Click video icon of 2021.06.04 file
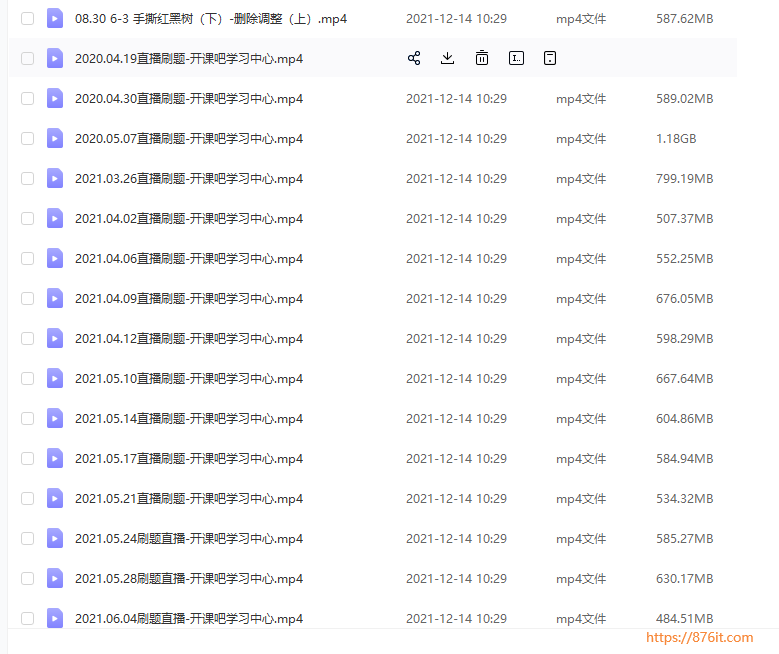 [x=55, y=618]
